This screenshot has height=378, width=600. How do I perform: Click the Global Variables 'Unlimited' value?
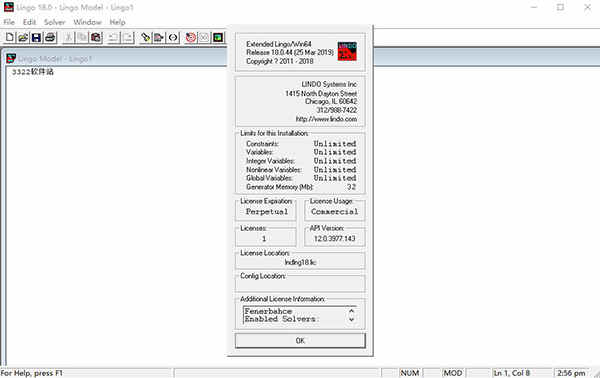click(x=335, y=178)
